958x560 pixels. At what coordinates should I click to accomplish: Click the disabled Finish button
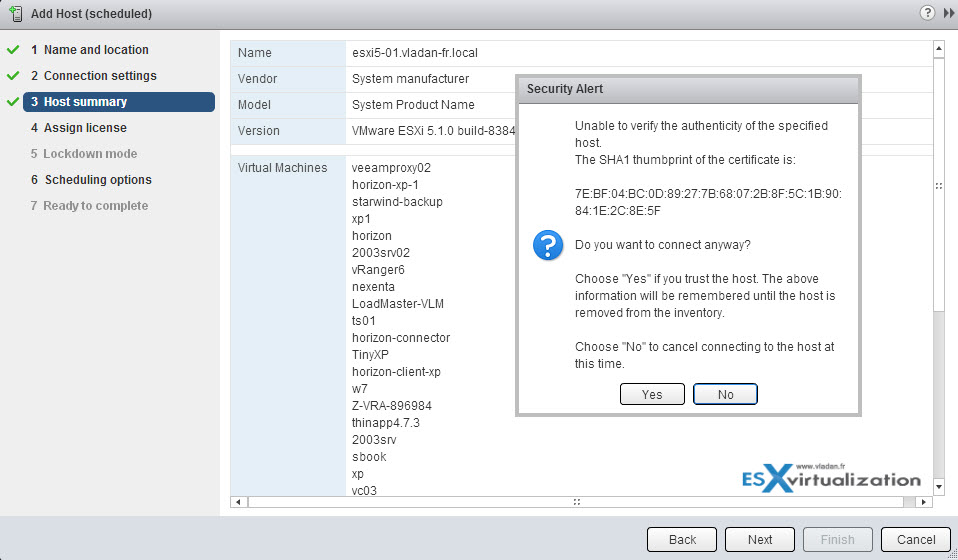click(838, 539)
